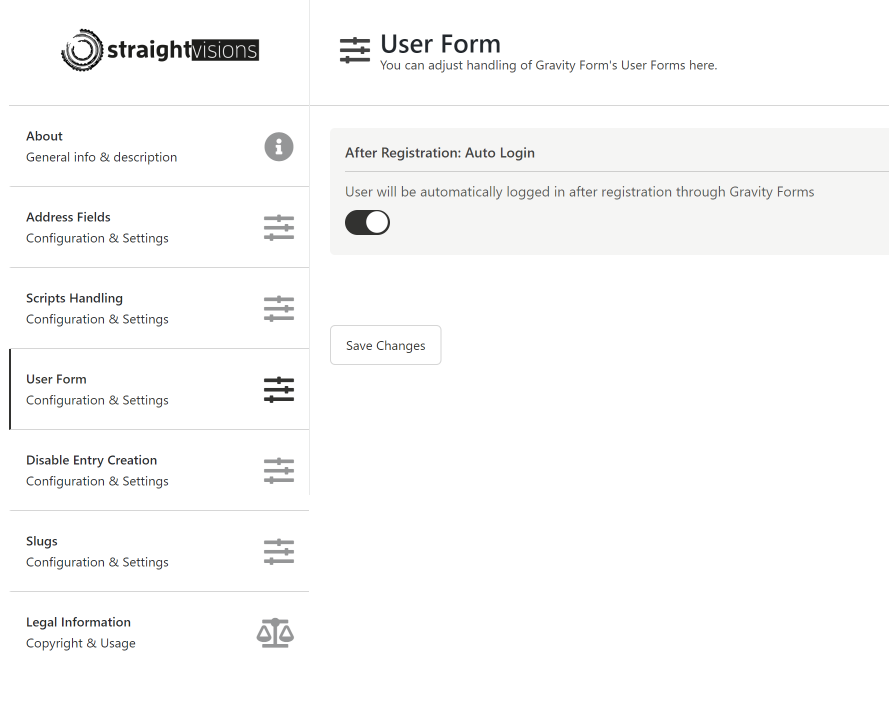Click the Save Changes button

tap(386, 345)
